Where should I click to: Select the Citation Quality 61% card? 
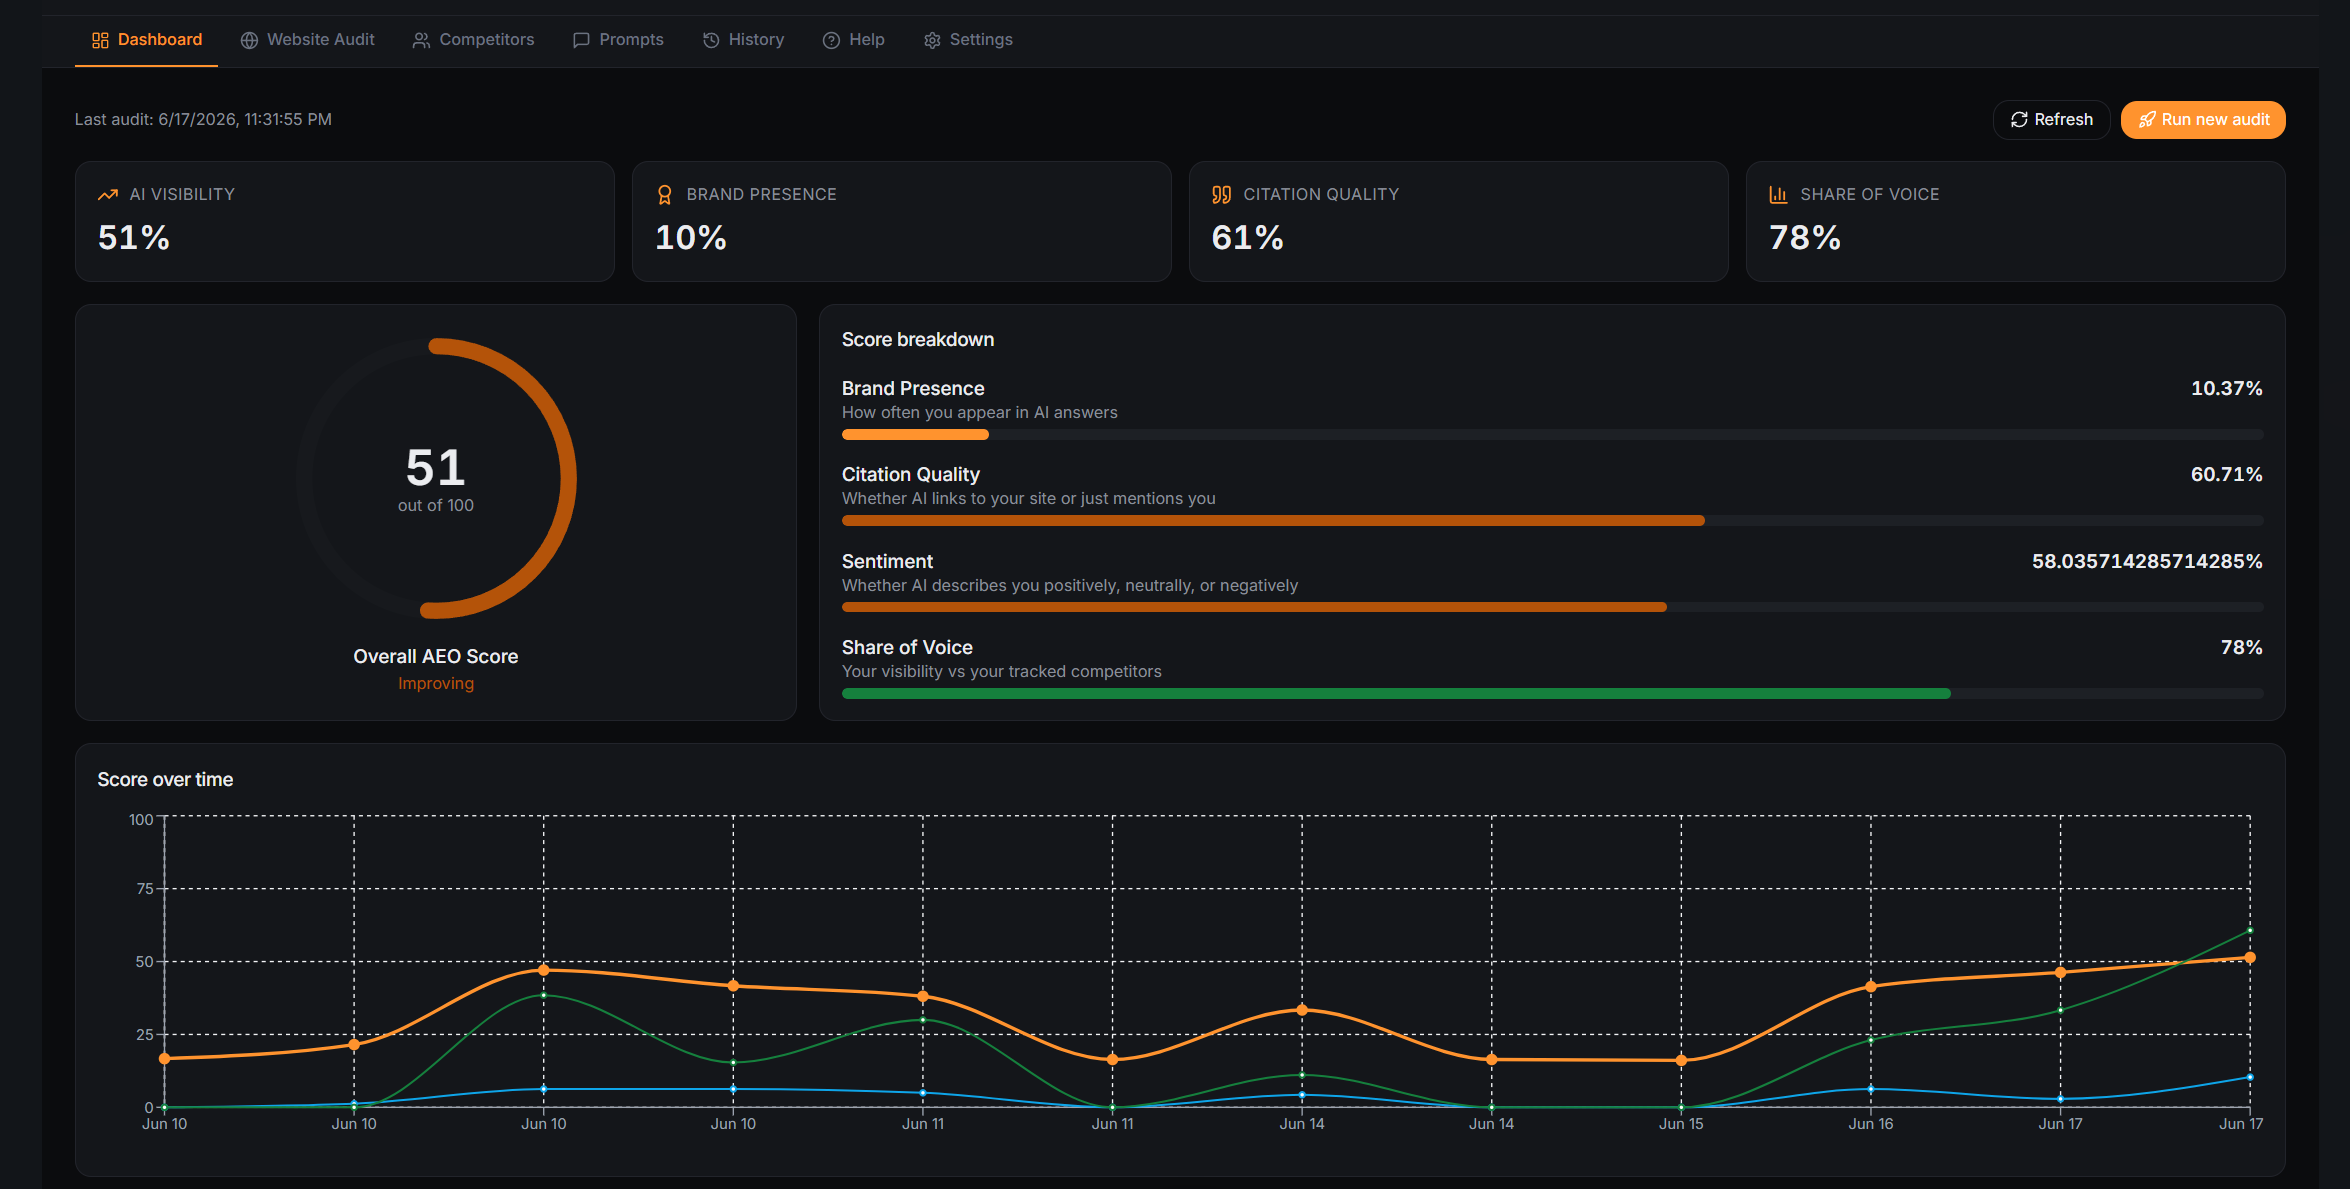coord(1459,222)
